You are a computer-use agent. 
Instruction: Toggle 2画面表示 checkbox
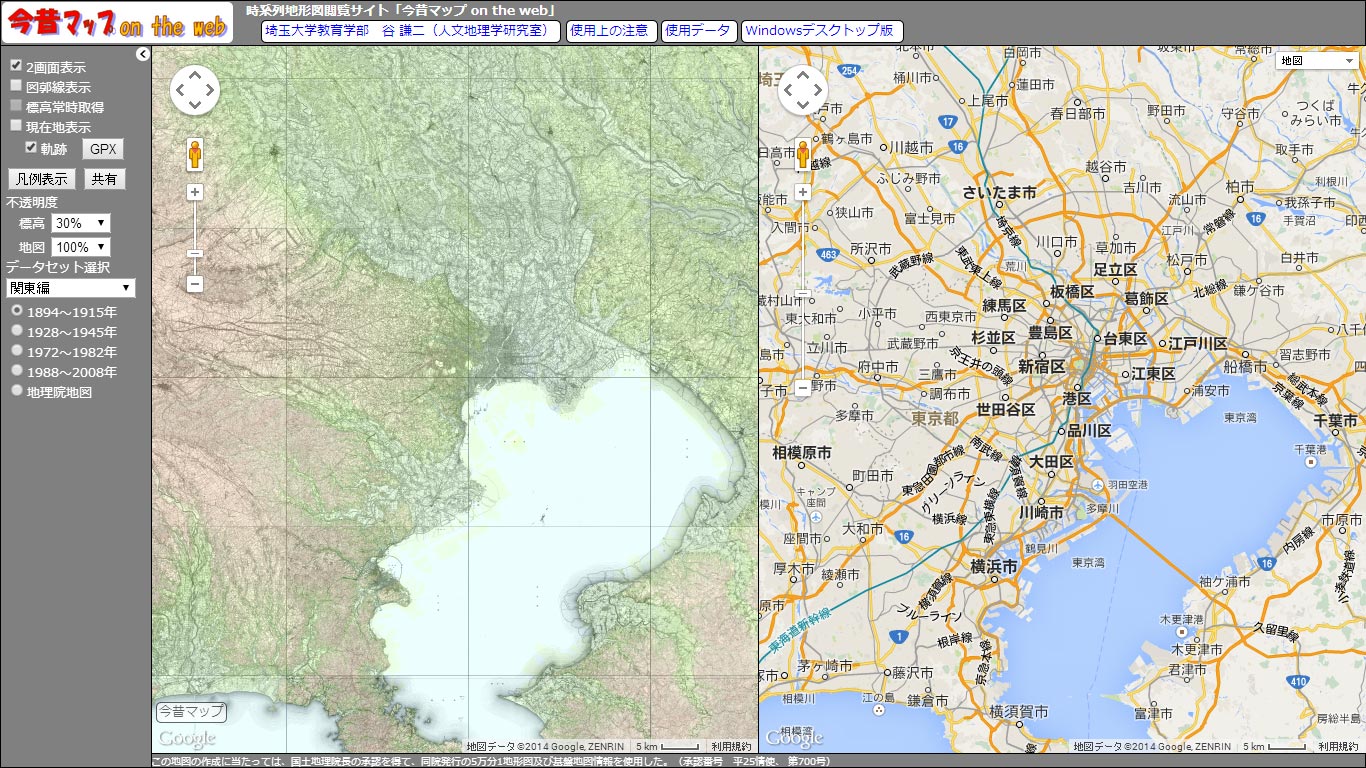point(16,66)
